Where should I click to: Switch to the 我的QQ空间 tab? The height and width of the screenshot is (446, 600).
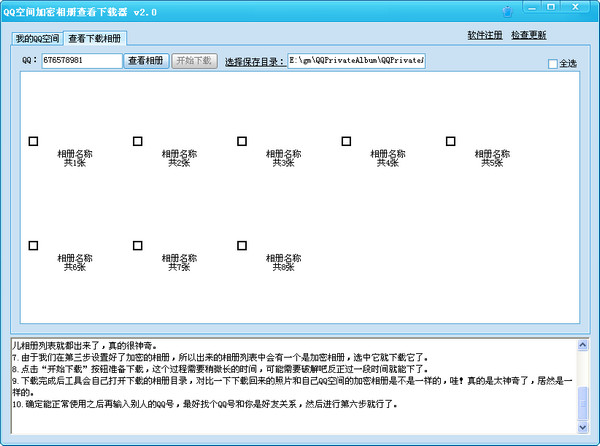point(37,39)
